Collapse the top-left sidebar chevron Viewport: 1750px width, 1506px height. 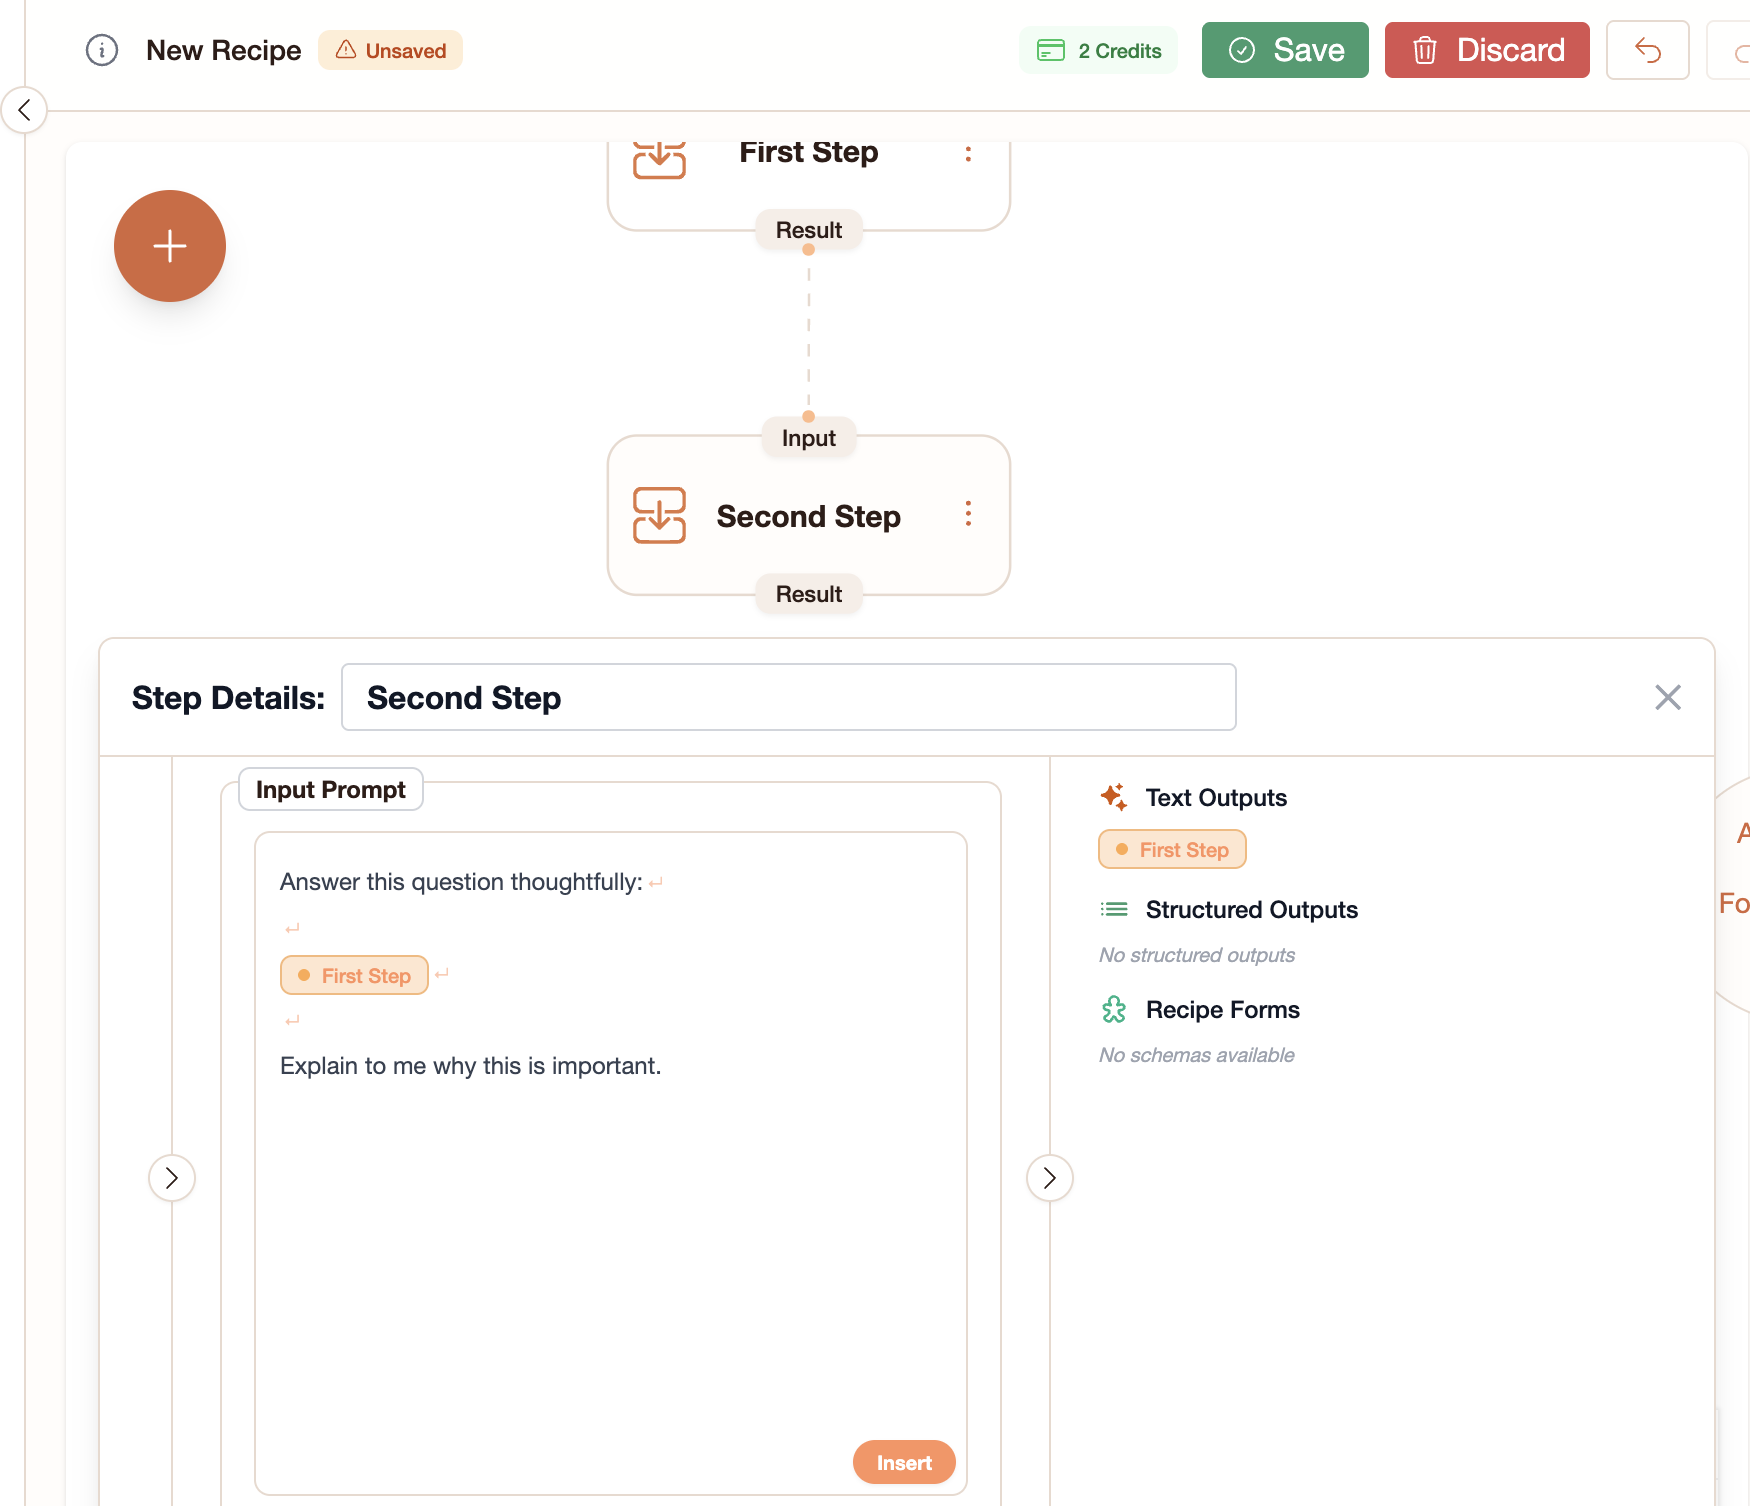(x=24, y=110)
